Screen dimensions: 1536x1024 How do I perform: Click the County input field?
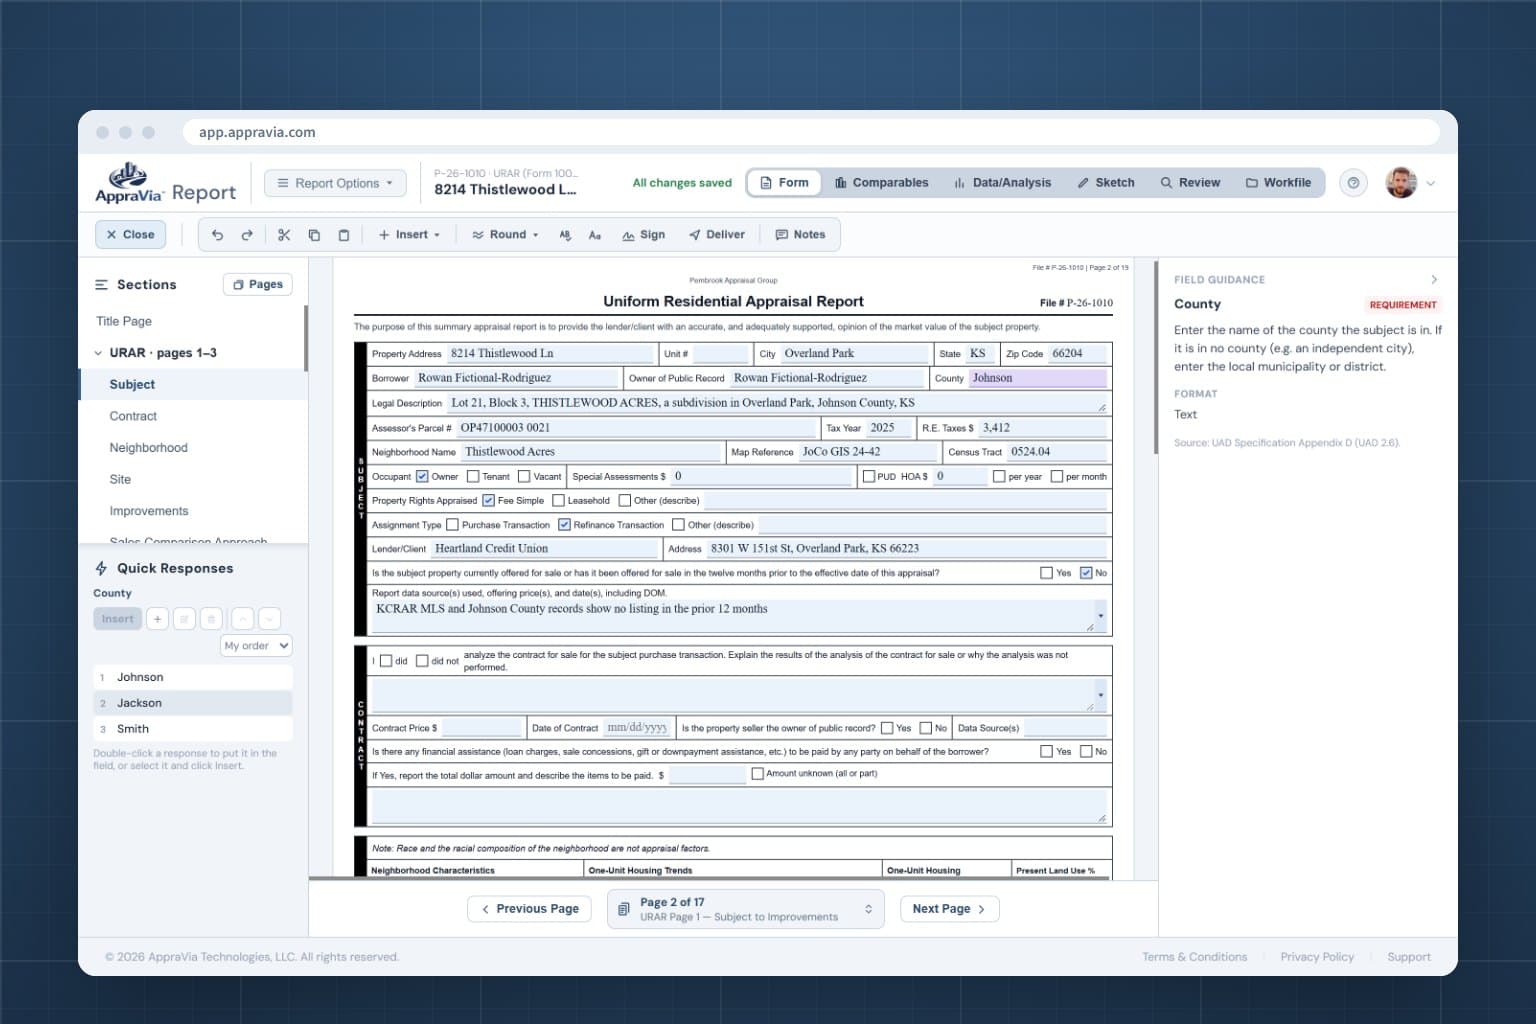1038,379
